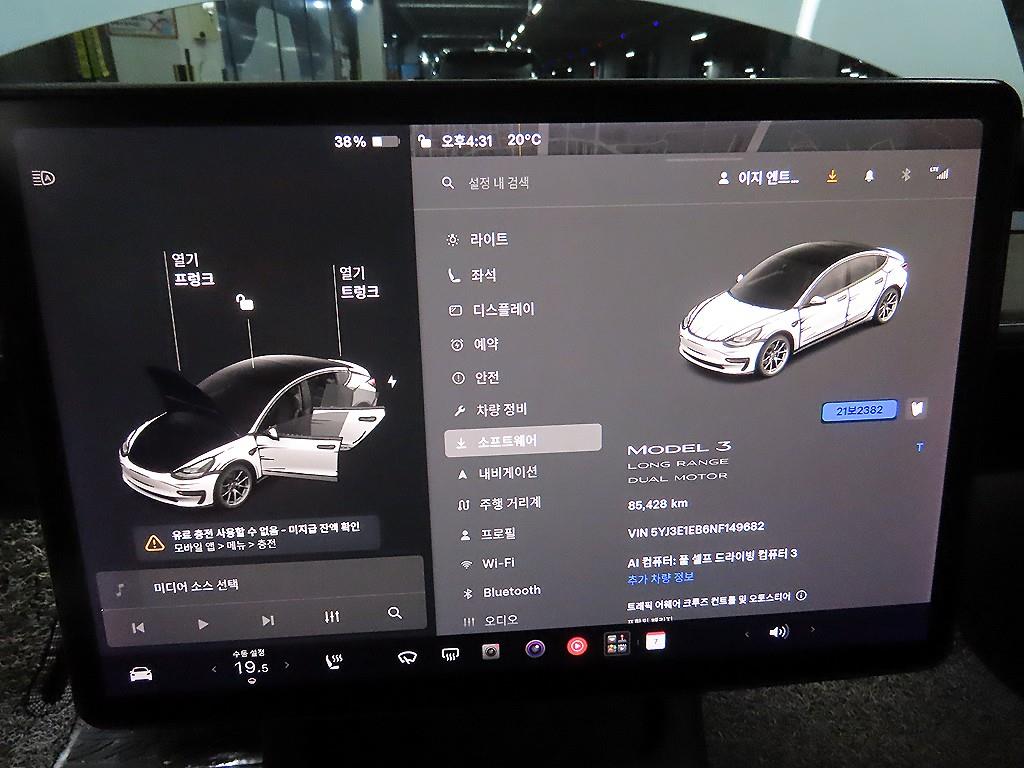Tap 열기 프렁크 to open the frunk

point(193,269)
